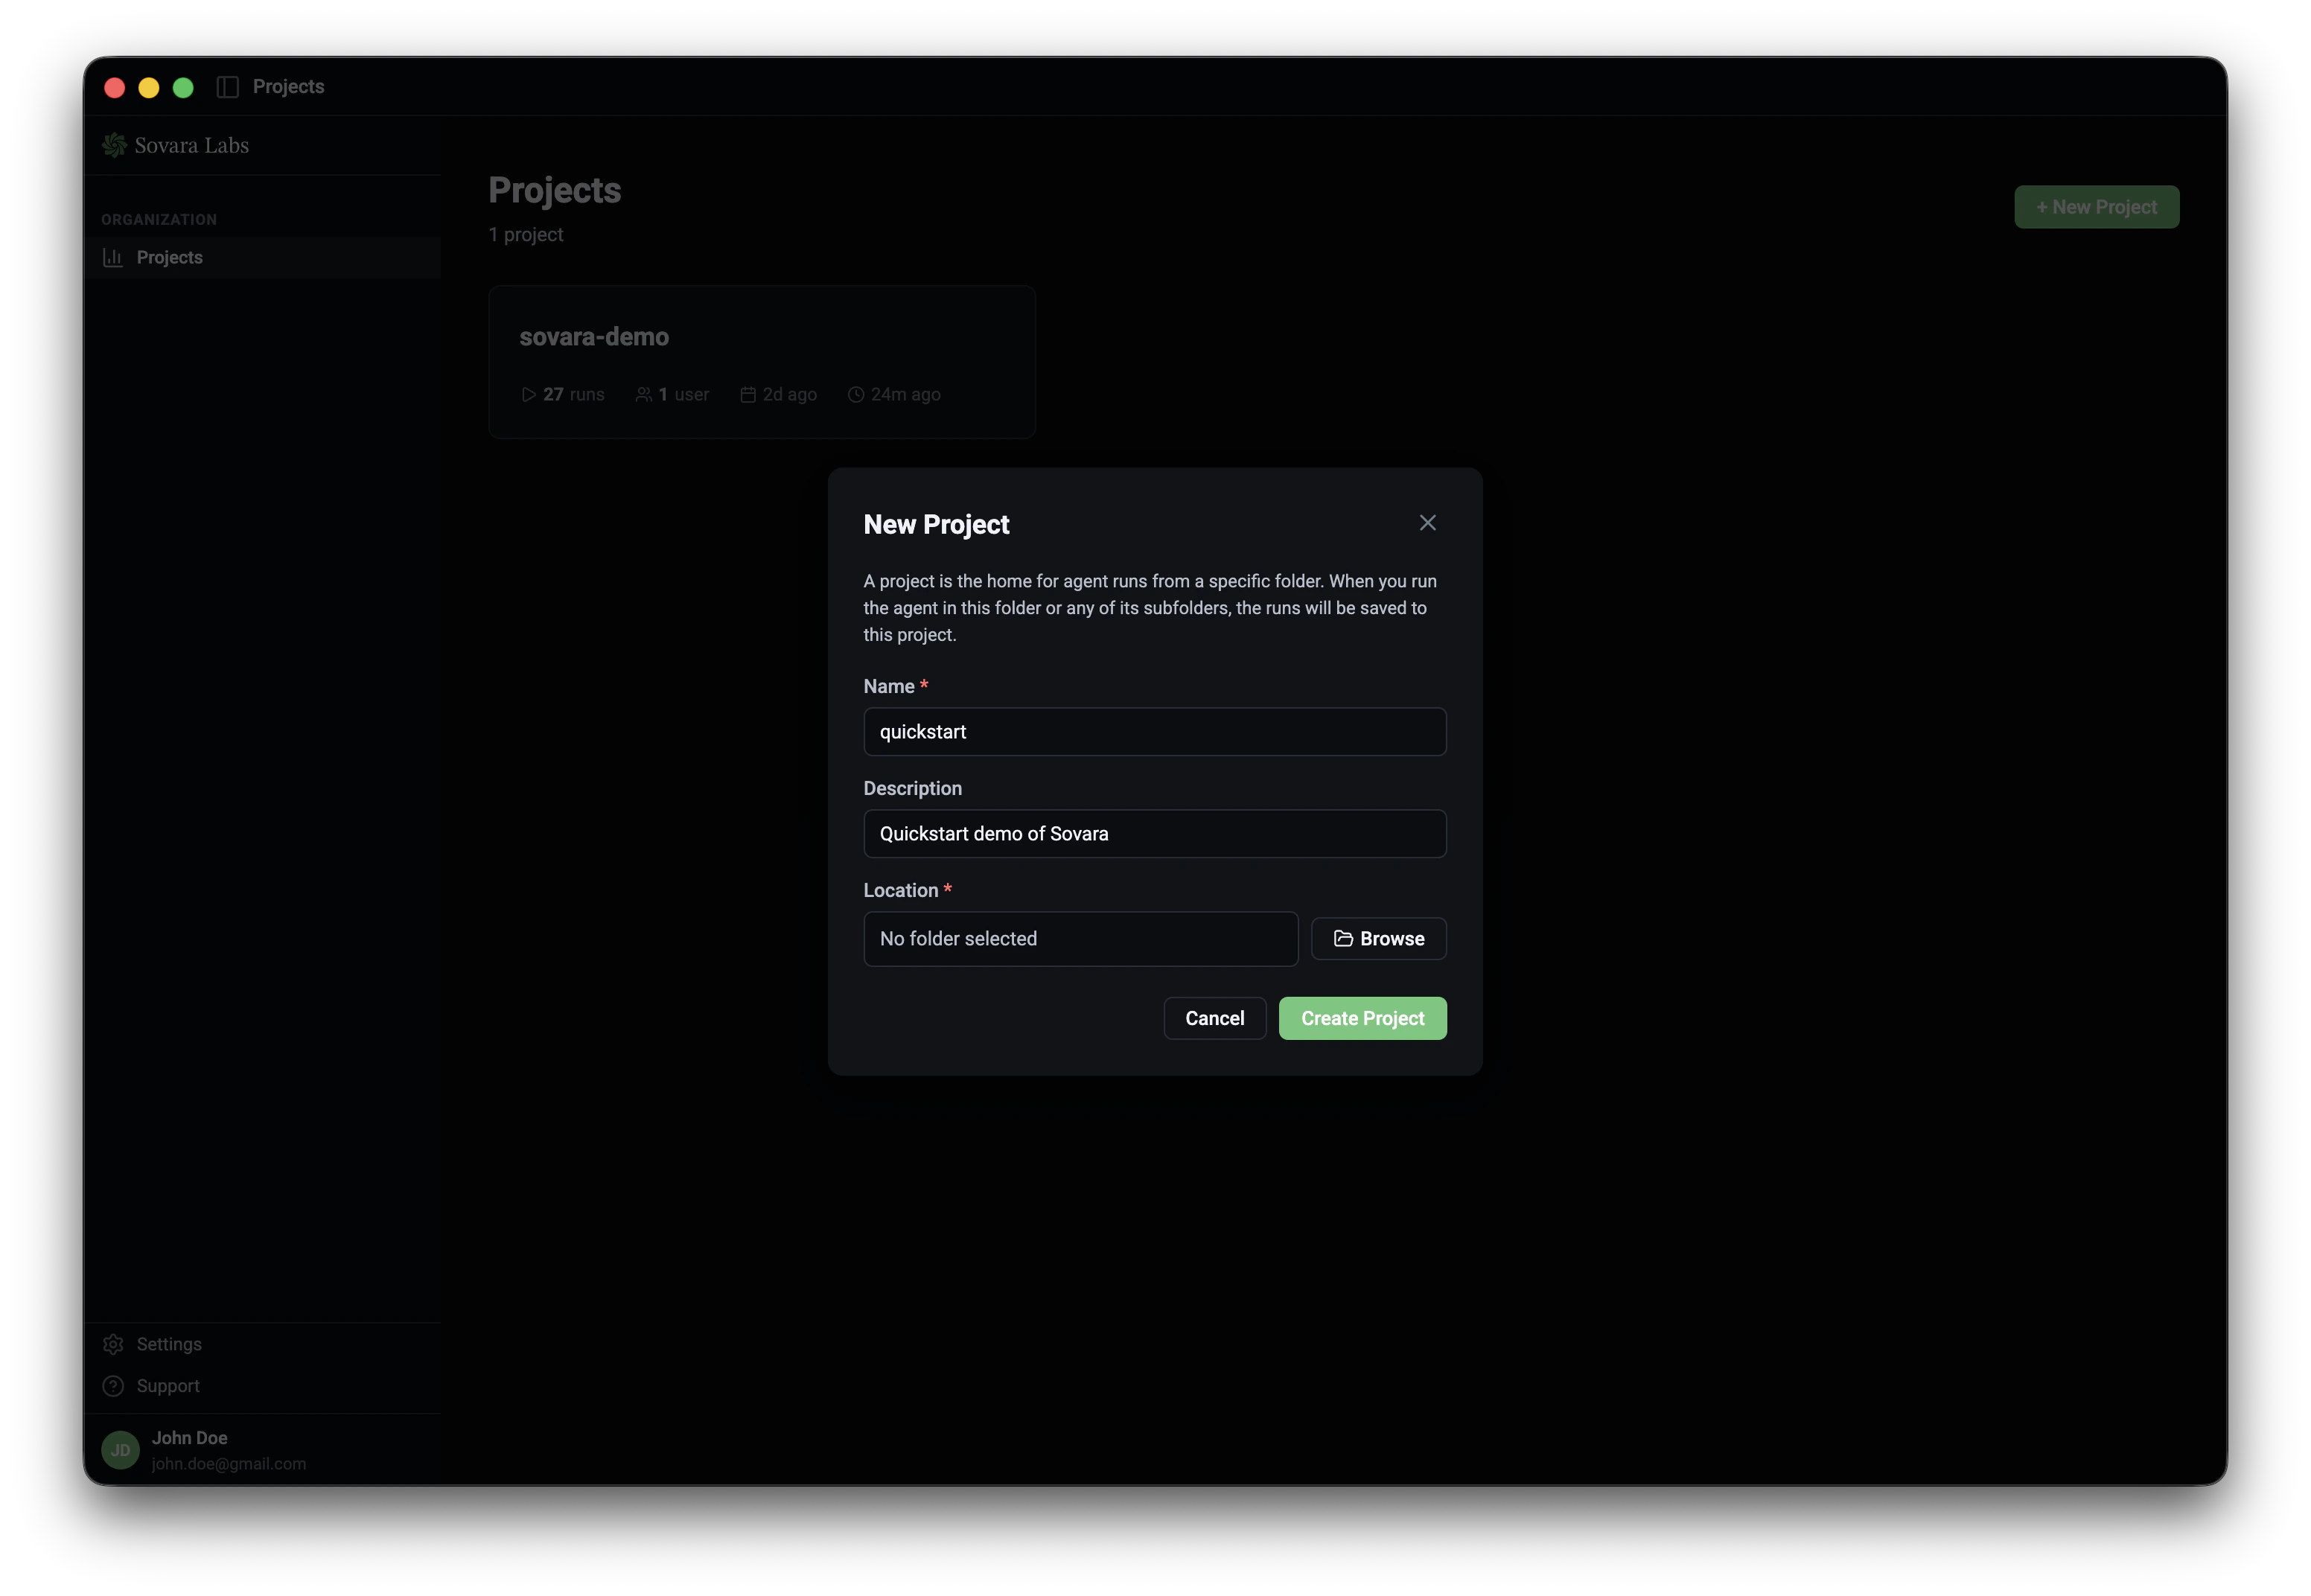Click the JD user avatar
This screenshot has height=1596, width=2311.
tap(120, 1449)
